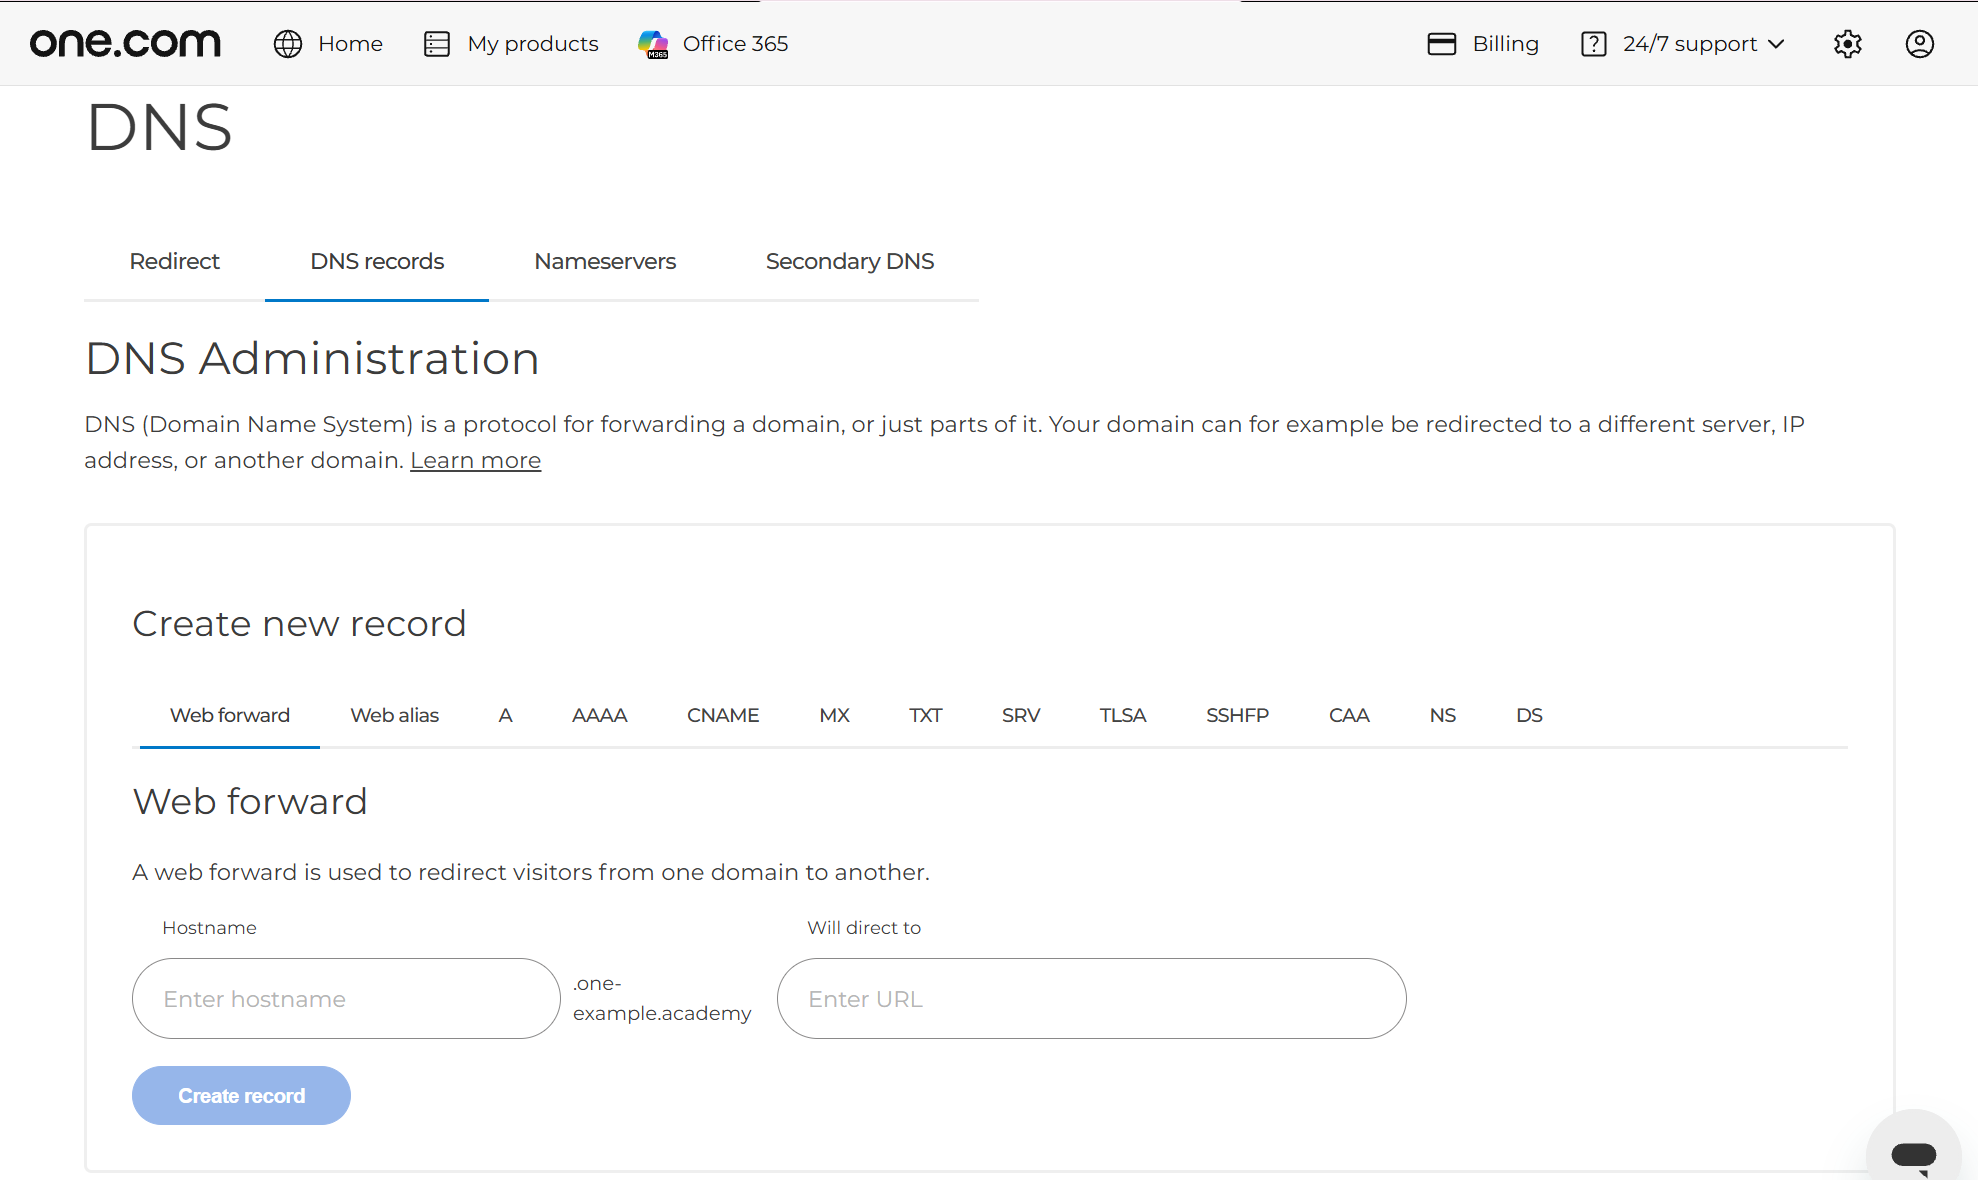Click the Home globe icon
1978x1180 pixels.
(288, 44)
